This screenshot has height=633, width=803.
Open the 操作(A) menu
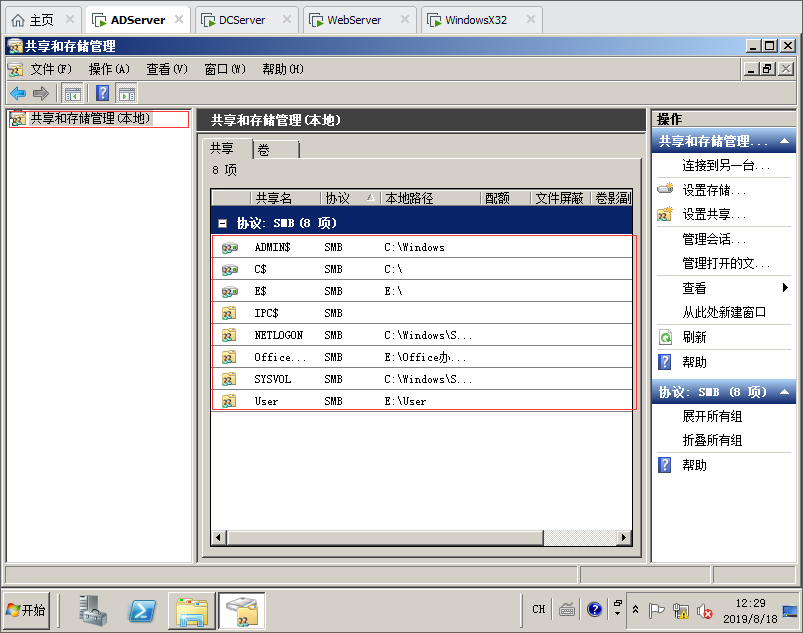pos(109,69)
